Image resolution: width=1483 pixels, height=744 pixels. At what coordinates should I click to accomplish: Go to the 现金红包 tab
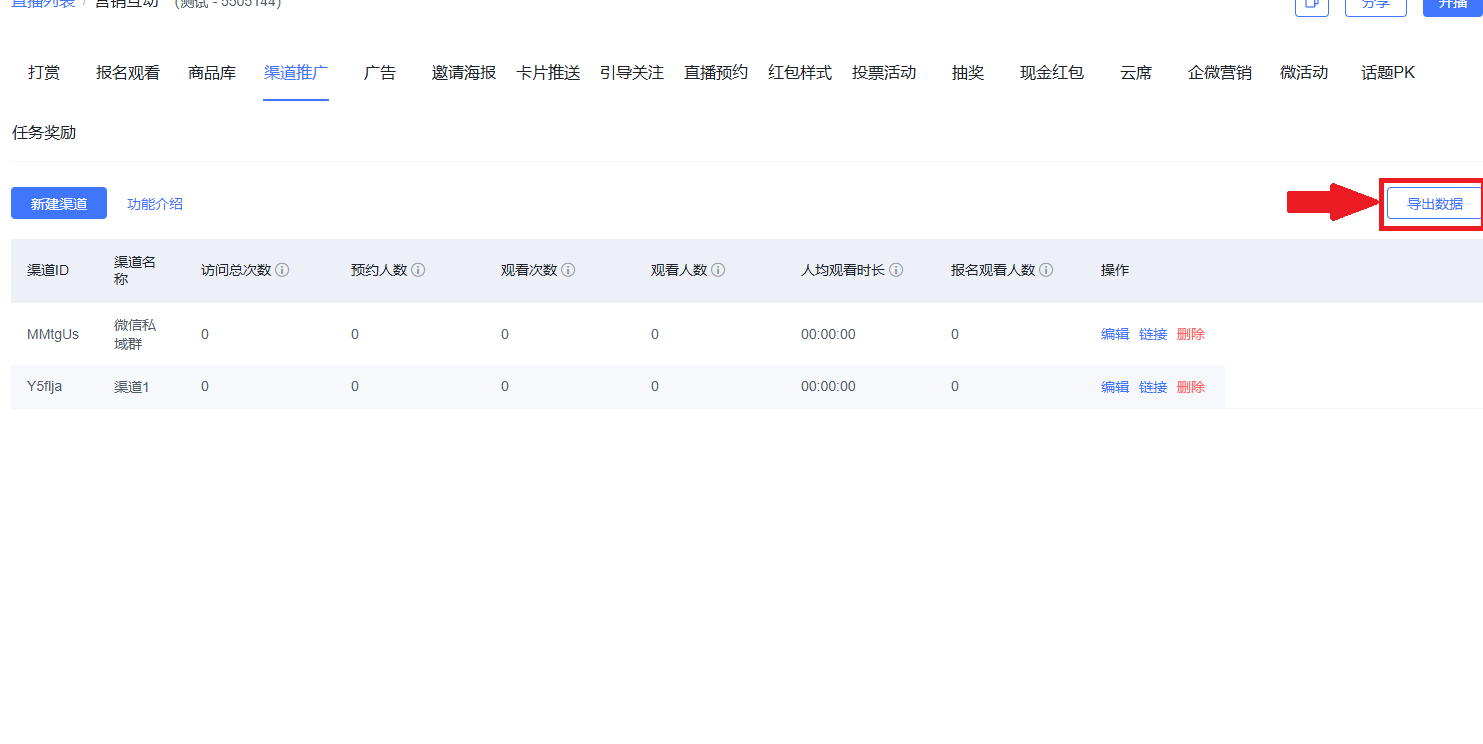[1052, 73]
